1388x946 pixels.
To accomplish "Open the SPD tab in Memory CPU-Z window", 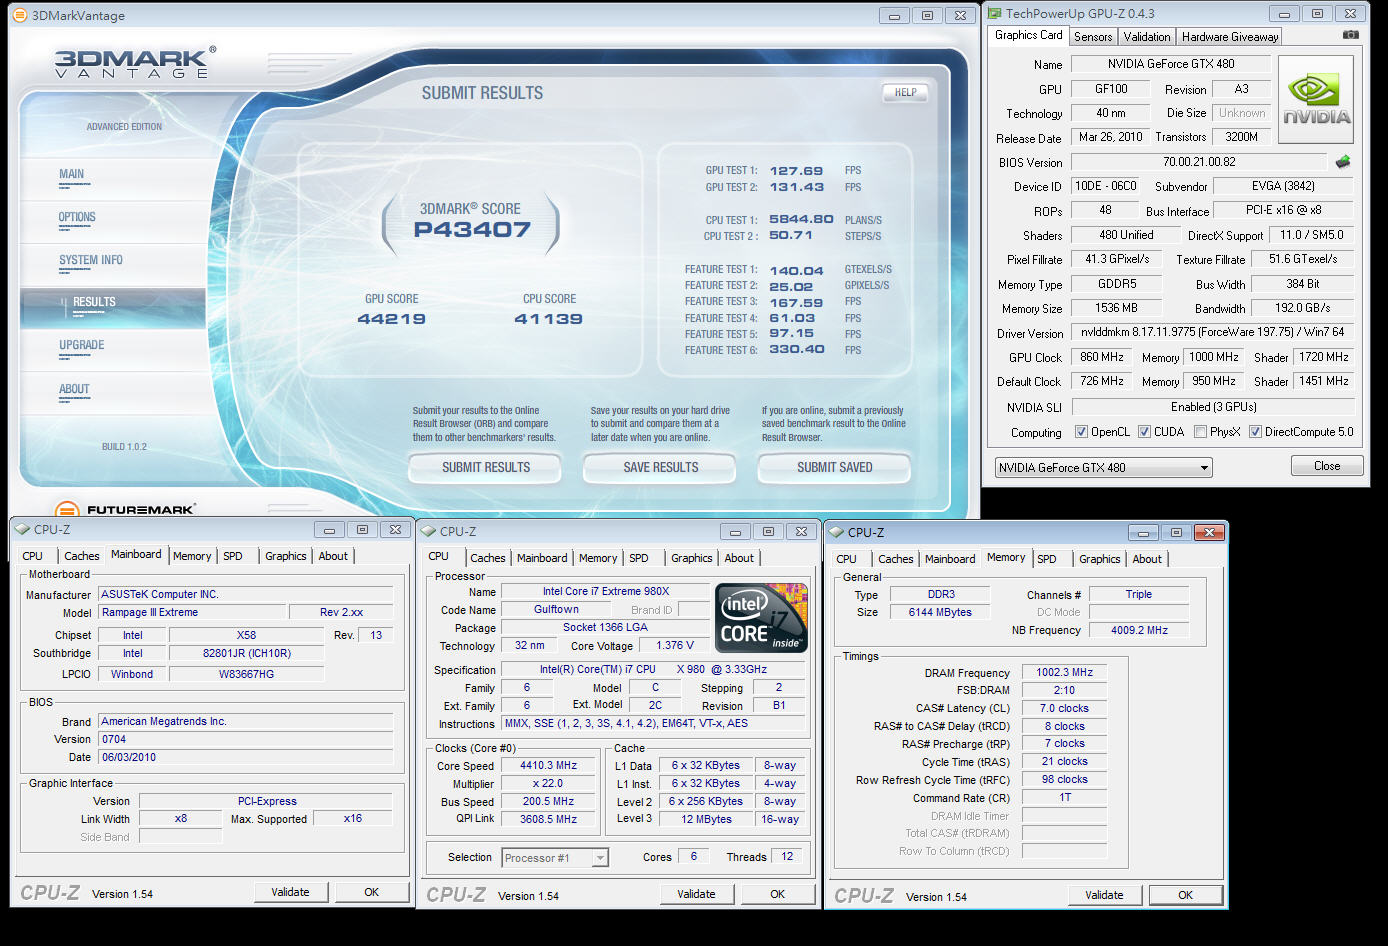I will click(1047, 559).
